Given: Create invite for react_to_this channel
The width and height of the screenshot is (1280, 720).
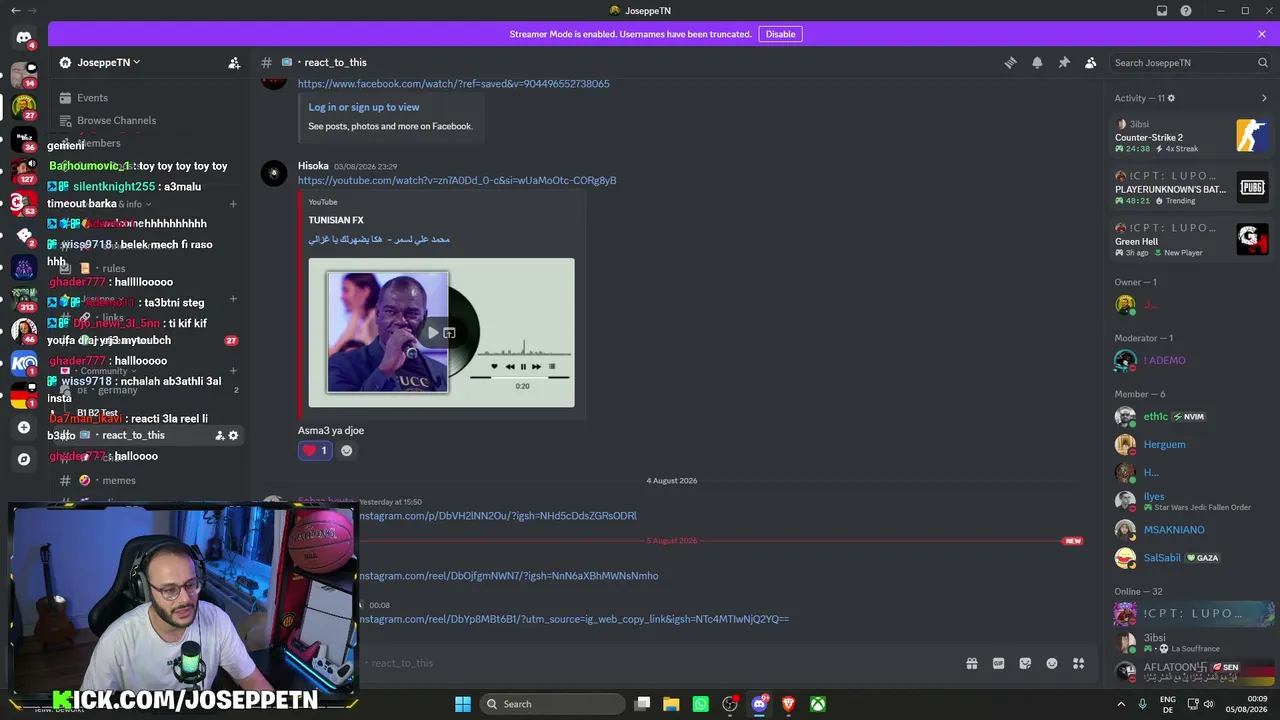Looking at the screenshot, I should coord(220,435).
